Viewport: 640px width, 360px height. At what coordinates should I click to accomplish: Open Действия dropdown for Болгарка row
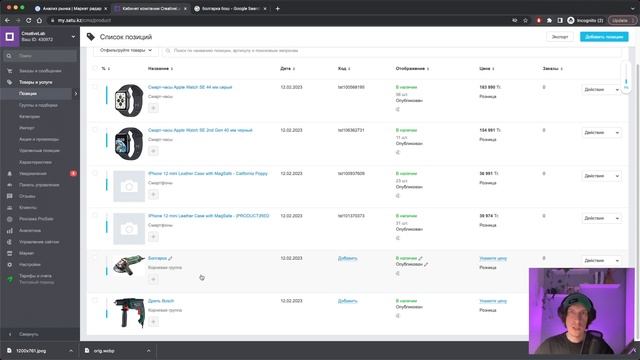tap(602, 260)
